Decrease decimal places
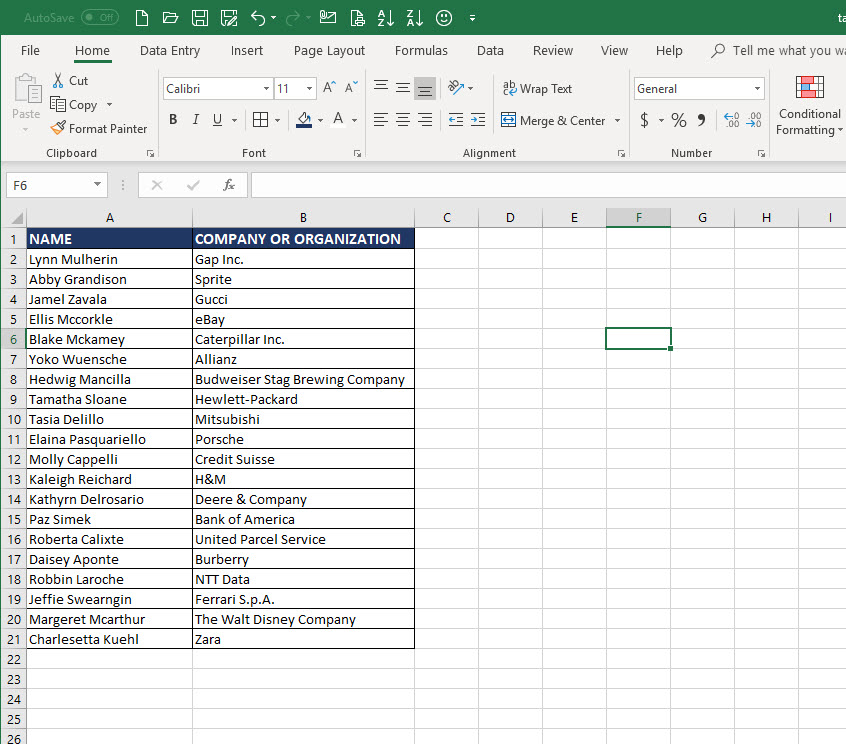Screen dimensions: 846x744 pyautogui.click(x=754, y=120)
